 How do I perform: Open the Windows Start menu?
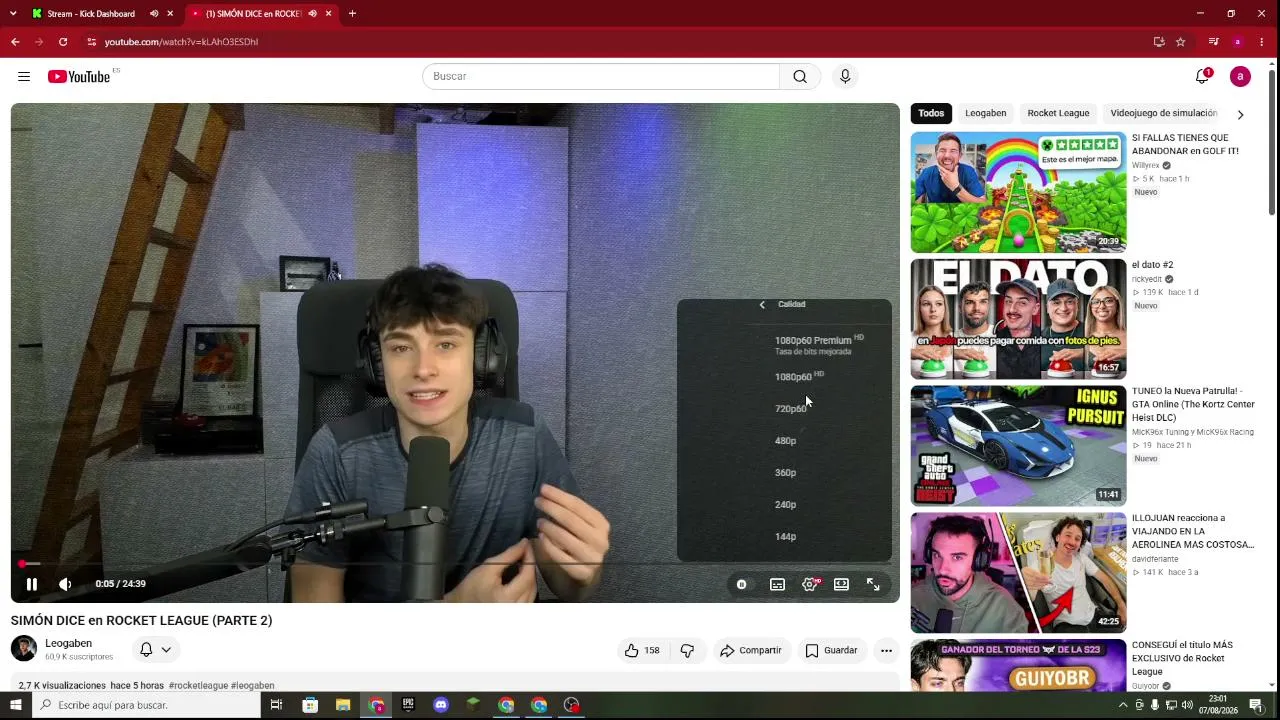pyautogui.click(x=16, y=705)
